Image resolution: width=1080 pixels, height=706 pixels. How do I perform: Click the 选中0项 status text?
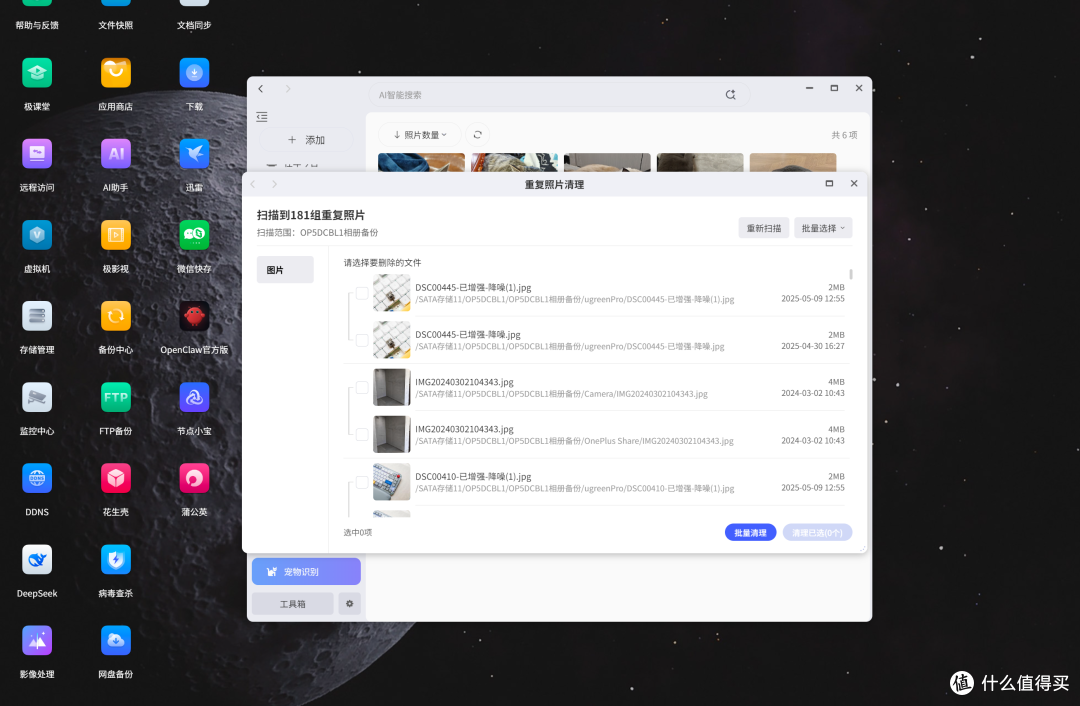tap(357, 532)
